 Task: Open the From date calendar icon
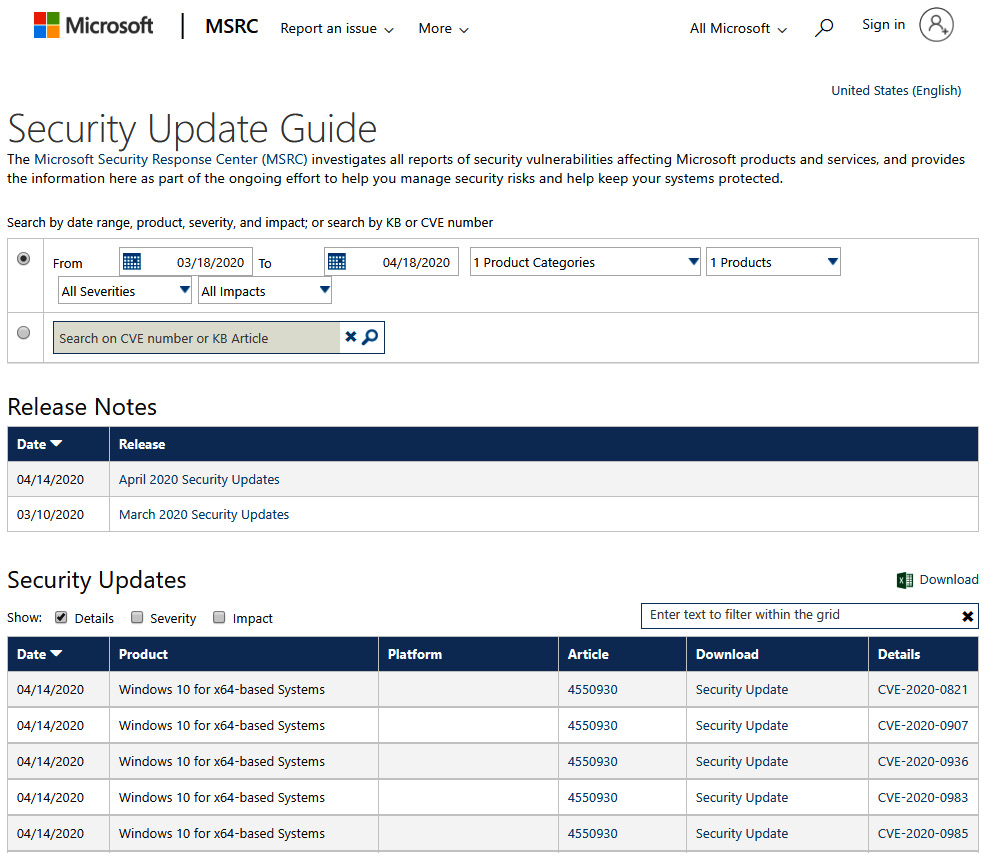pyautogui.click(x=132, y=262)
